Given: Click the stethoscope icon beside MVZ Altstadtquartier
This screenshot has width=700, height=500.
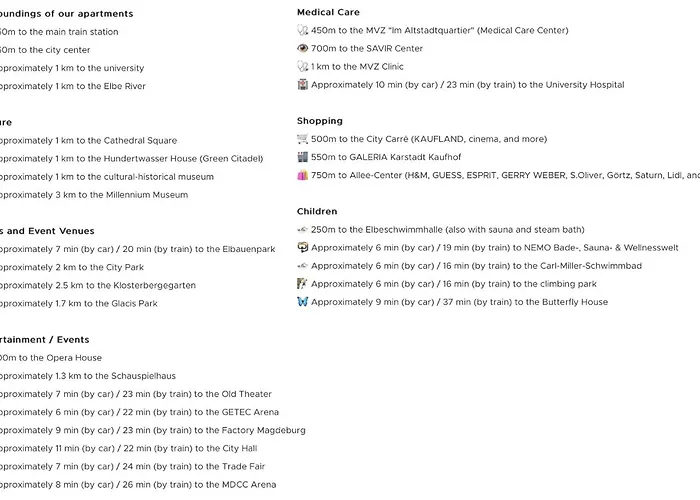Looking at the screenshot, I should coord(303,31).
